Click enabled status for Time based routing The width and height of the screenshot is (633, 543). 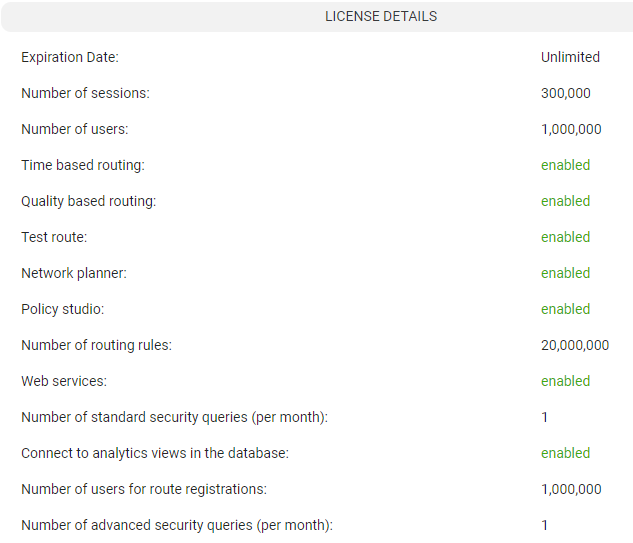coord(565,165)
